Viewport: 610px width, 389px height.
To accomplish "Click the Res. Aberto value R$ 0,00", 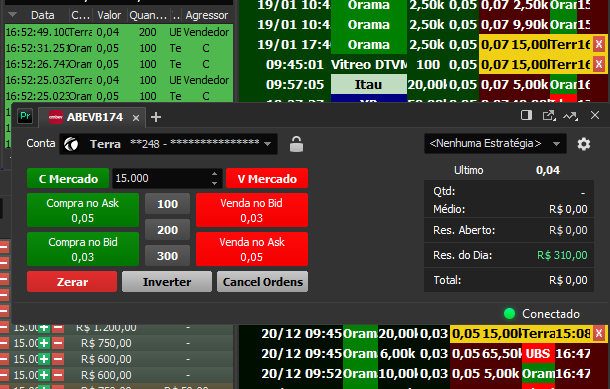I will 568,230.
